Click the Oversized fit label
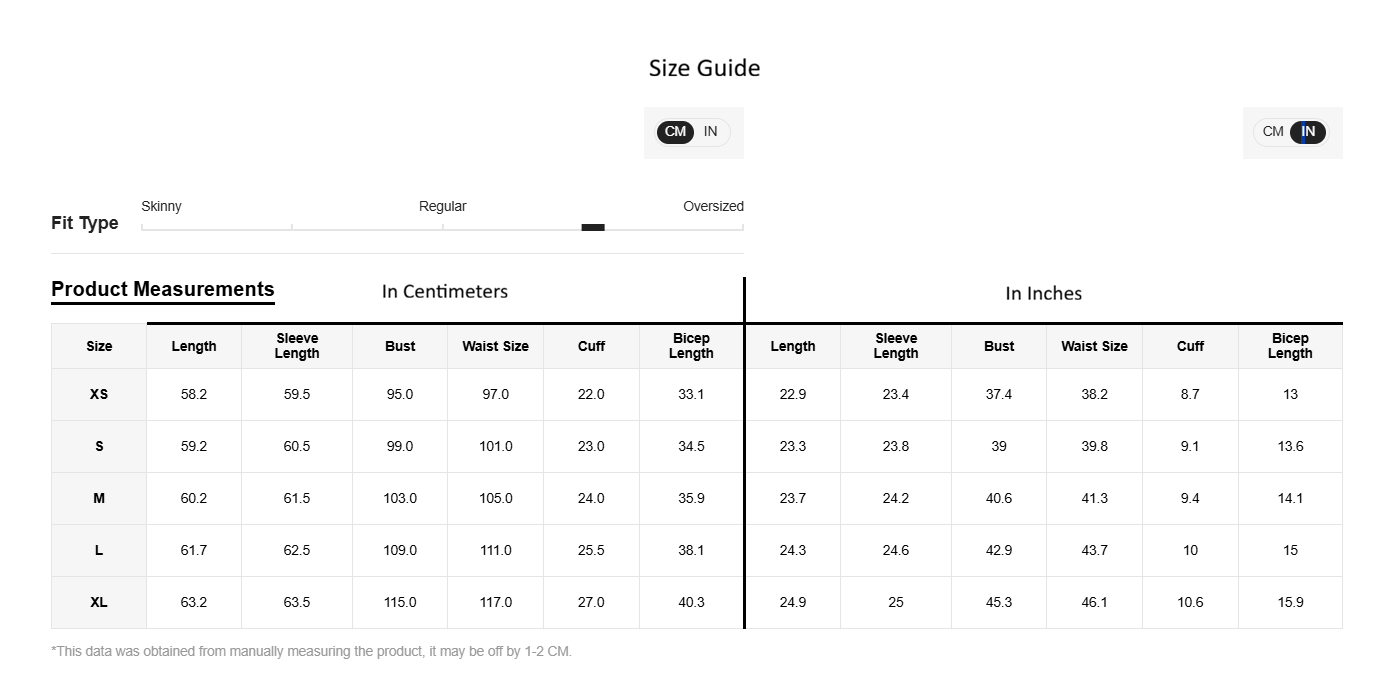The width and height of the screenshot is (1397, 700). point(713,206)
